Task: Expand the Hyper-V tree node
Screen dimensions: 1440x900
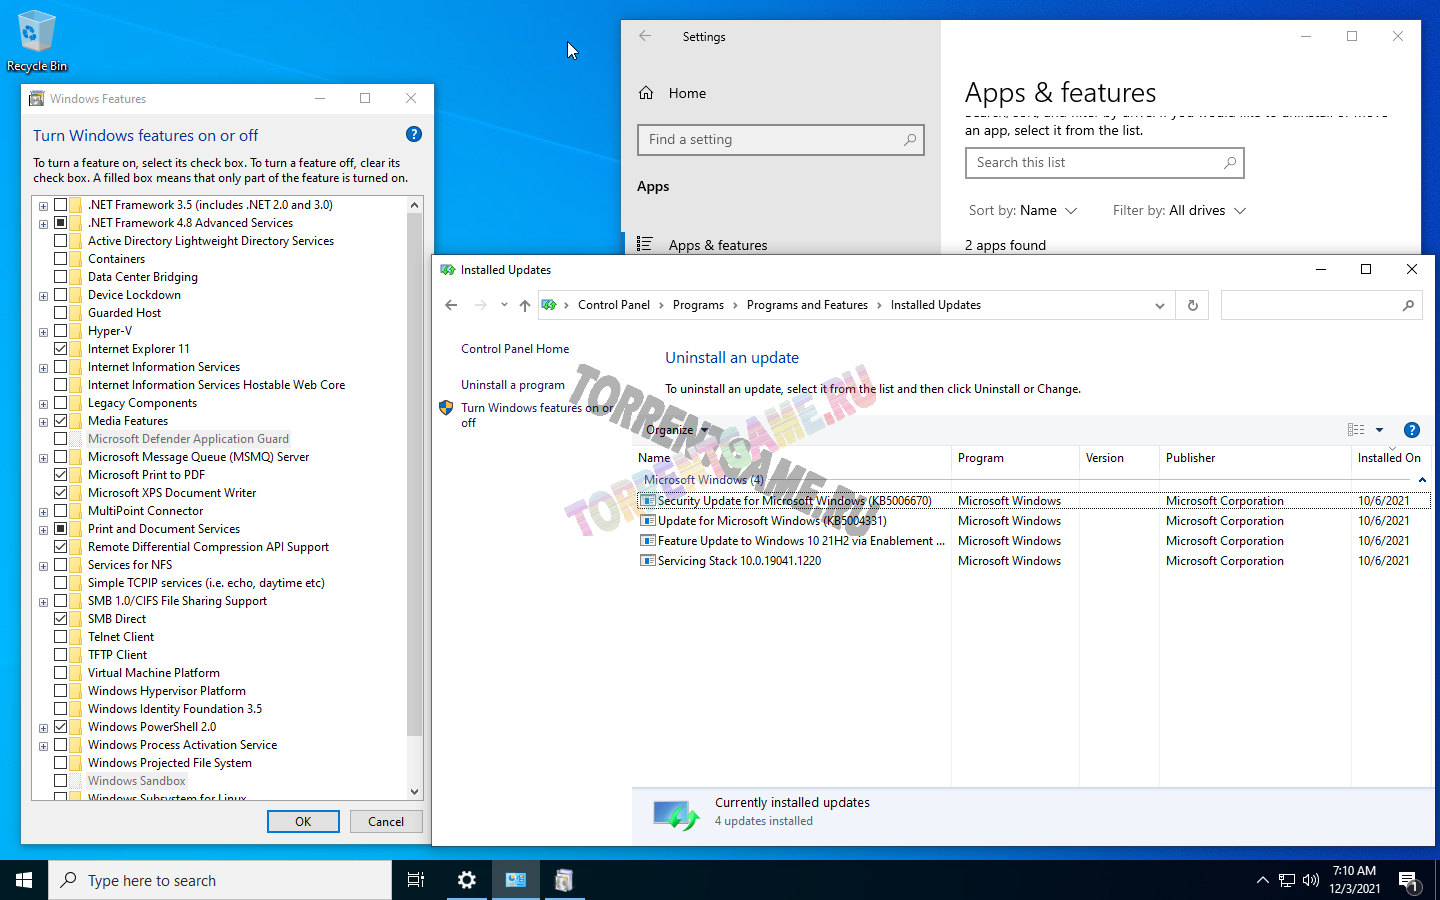Action: pyautogui.click(x=43, y=332)
